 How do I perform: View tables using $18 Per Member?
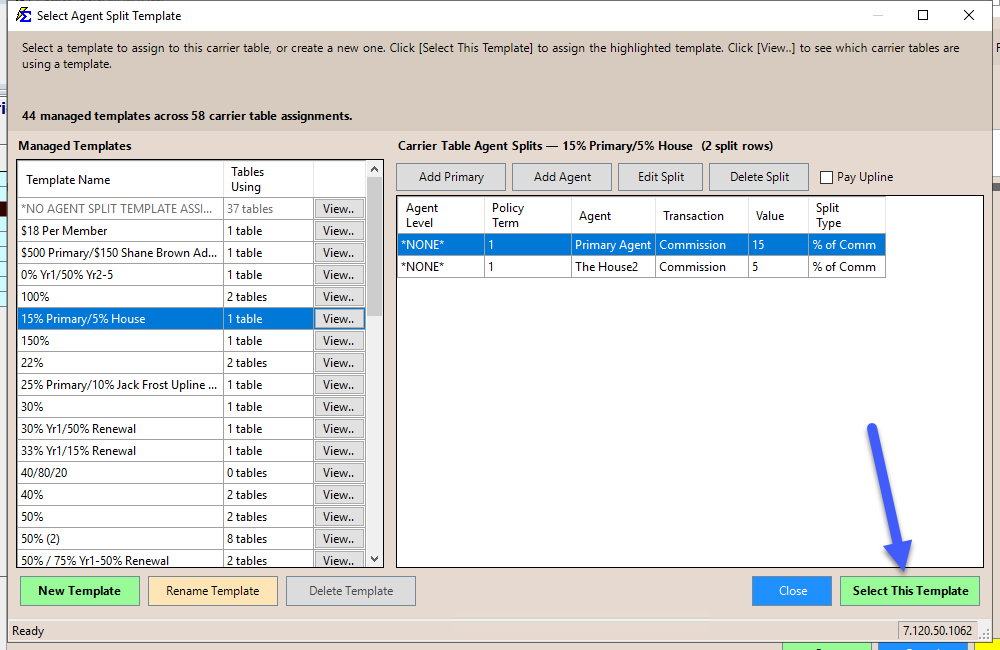pos(338,231)
